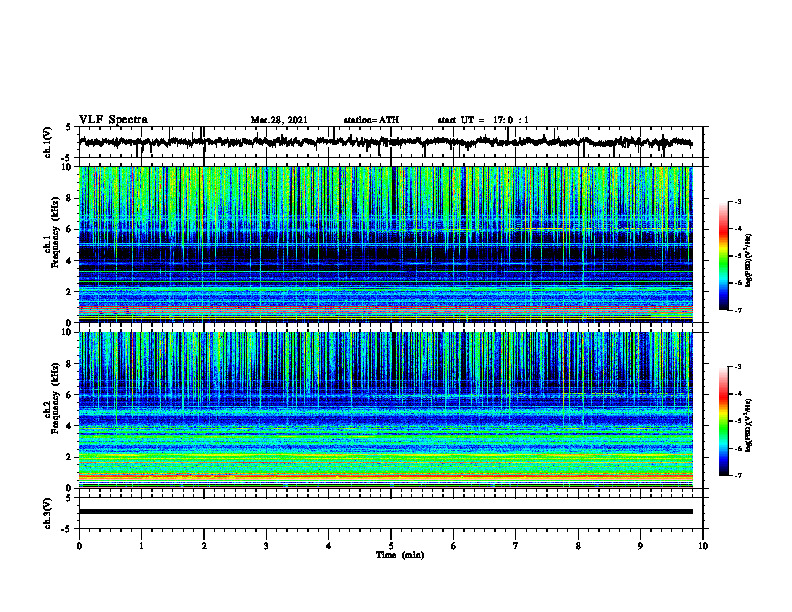
Task: Click time axis tick label "9"
Action: coord(640,546)
